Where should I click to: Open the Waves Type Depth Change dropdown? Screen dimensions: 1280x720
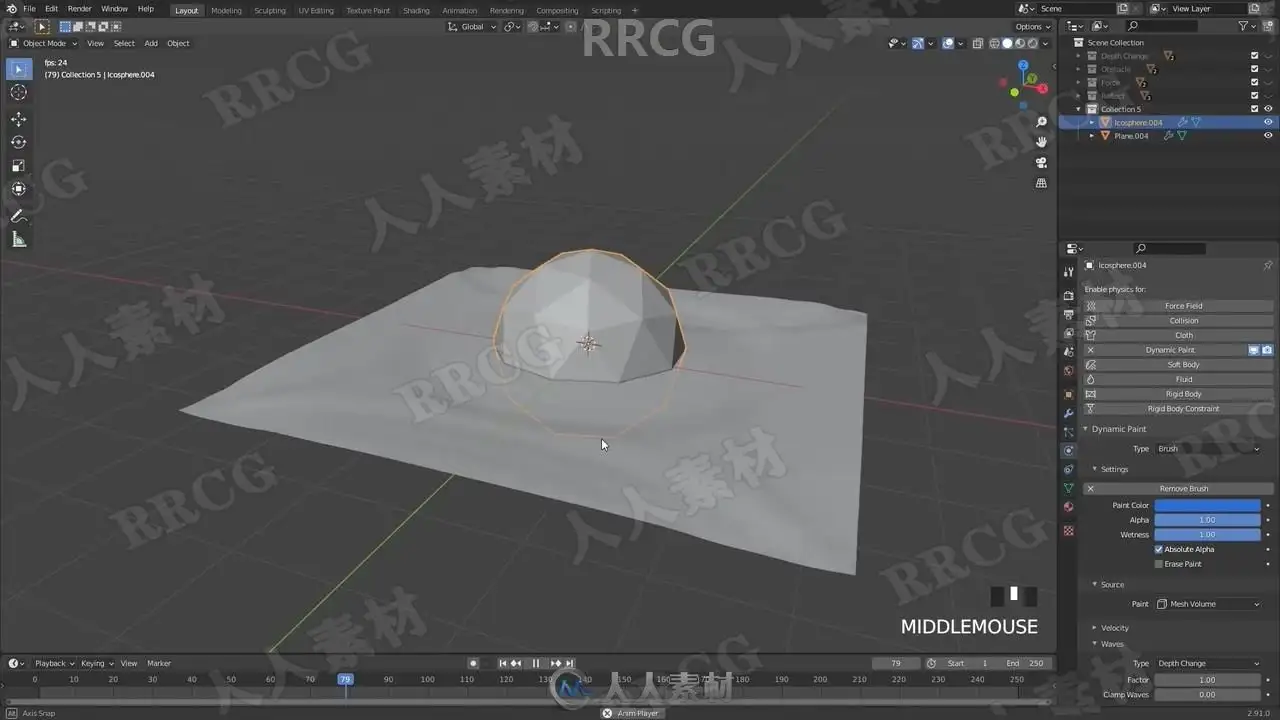[x=1208, y=663]
